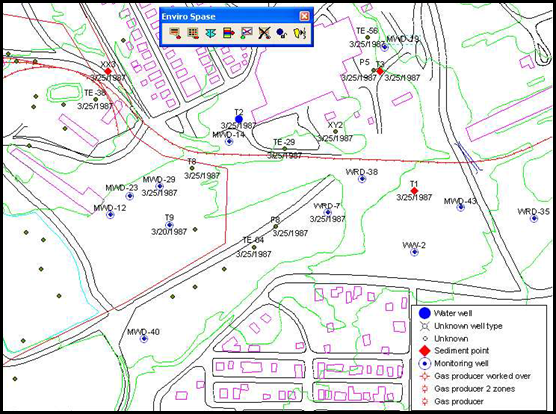Viewport: 556px width, 414px height.
Task: Select the XX3 red sediment point marker
Action: pyautogui.click(x=108, y=71)
